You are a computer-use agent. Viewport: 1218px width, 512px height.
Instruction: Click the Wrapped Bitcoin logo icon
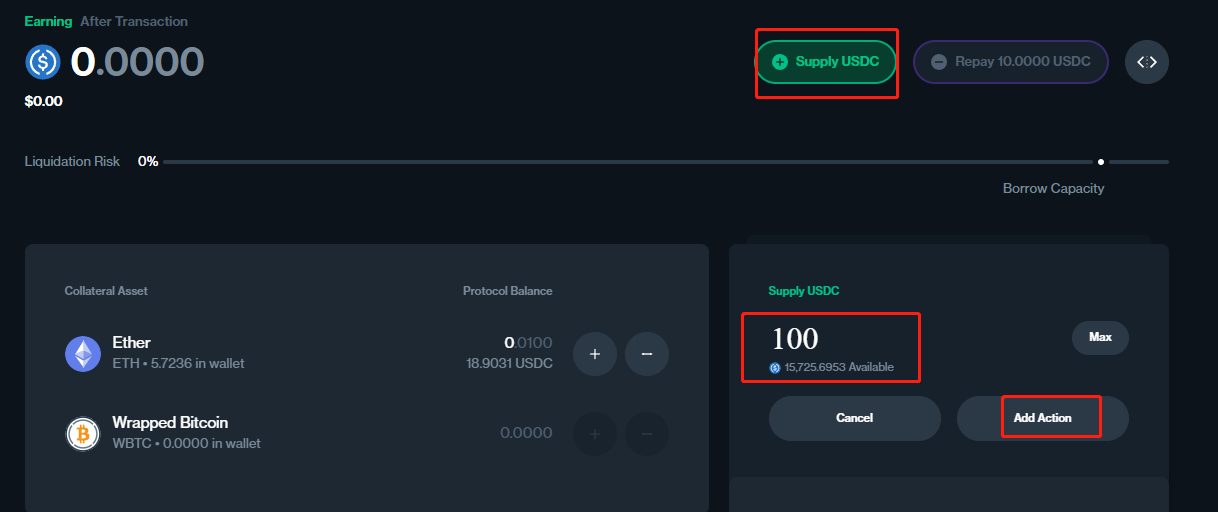(83, 433)
